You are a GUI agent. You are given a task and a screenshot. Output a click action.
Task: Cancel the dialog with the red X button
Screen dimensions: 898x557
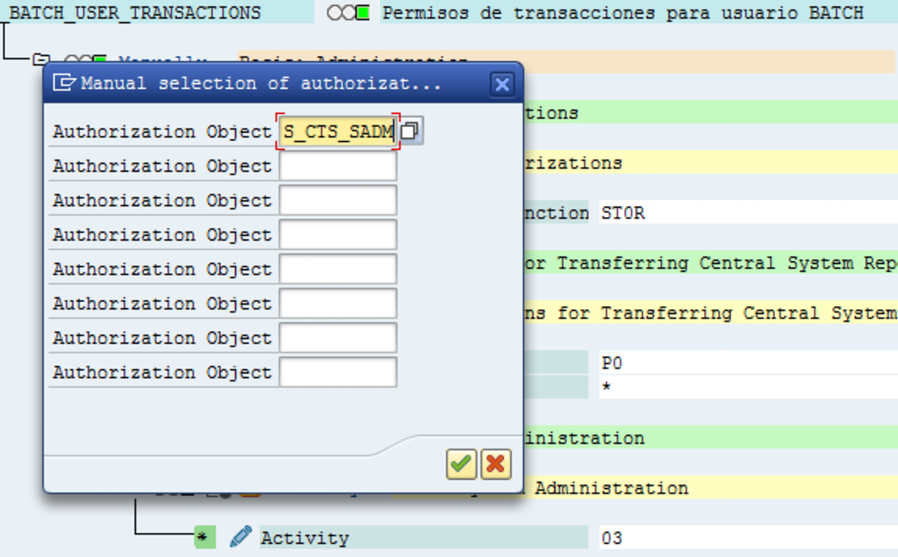coord(496,464)
